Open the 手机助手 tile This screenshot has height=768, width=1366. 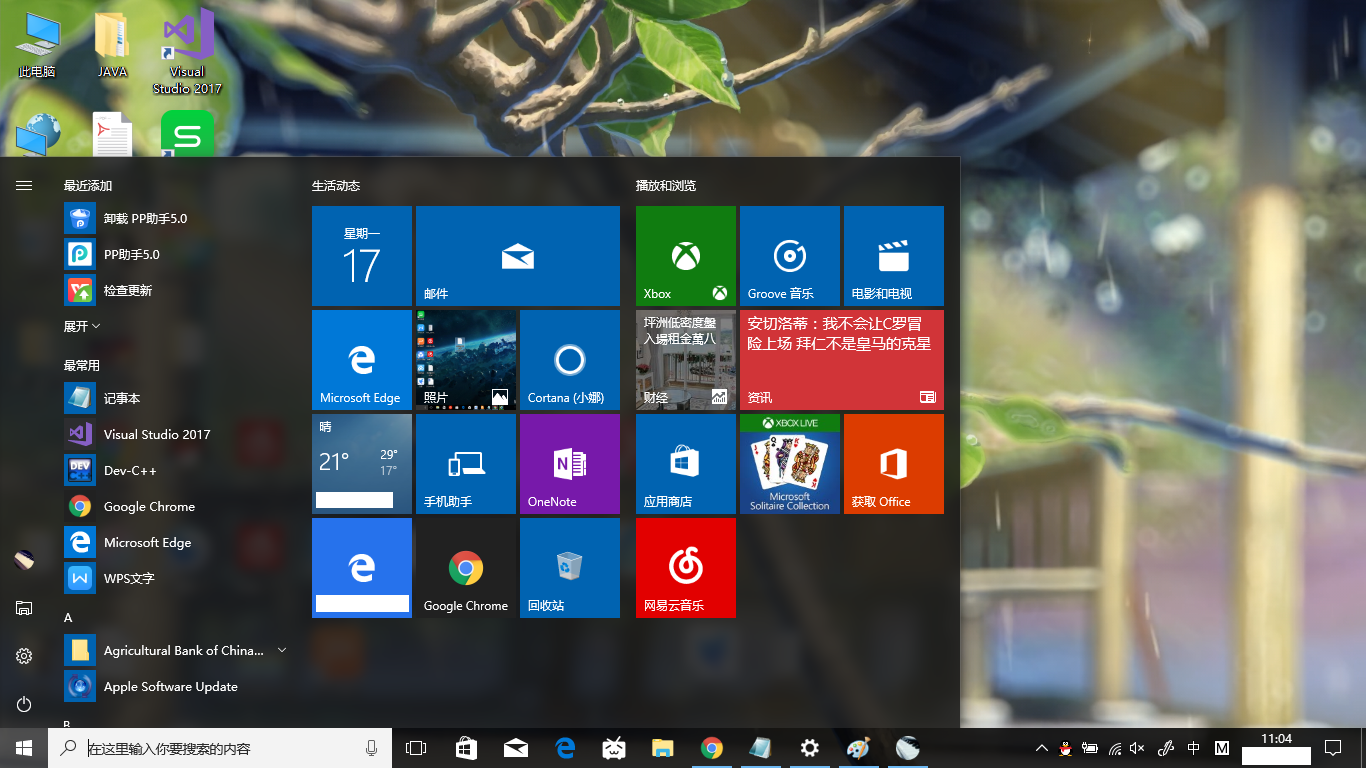(466, 464)
